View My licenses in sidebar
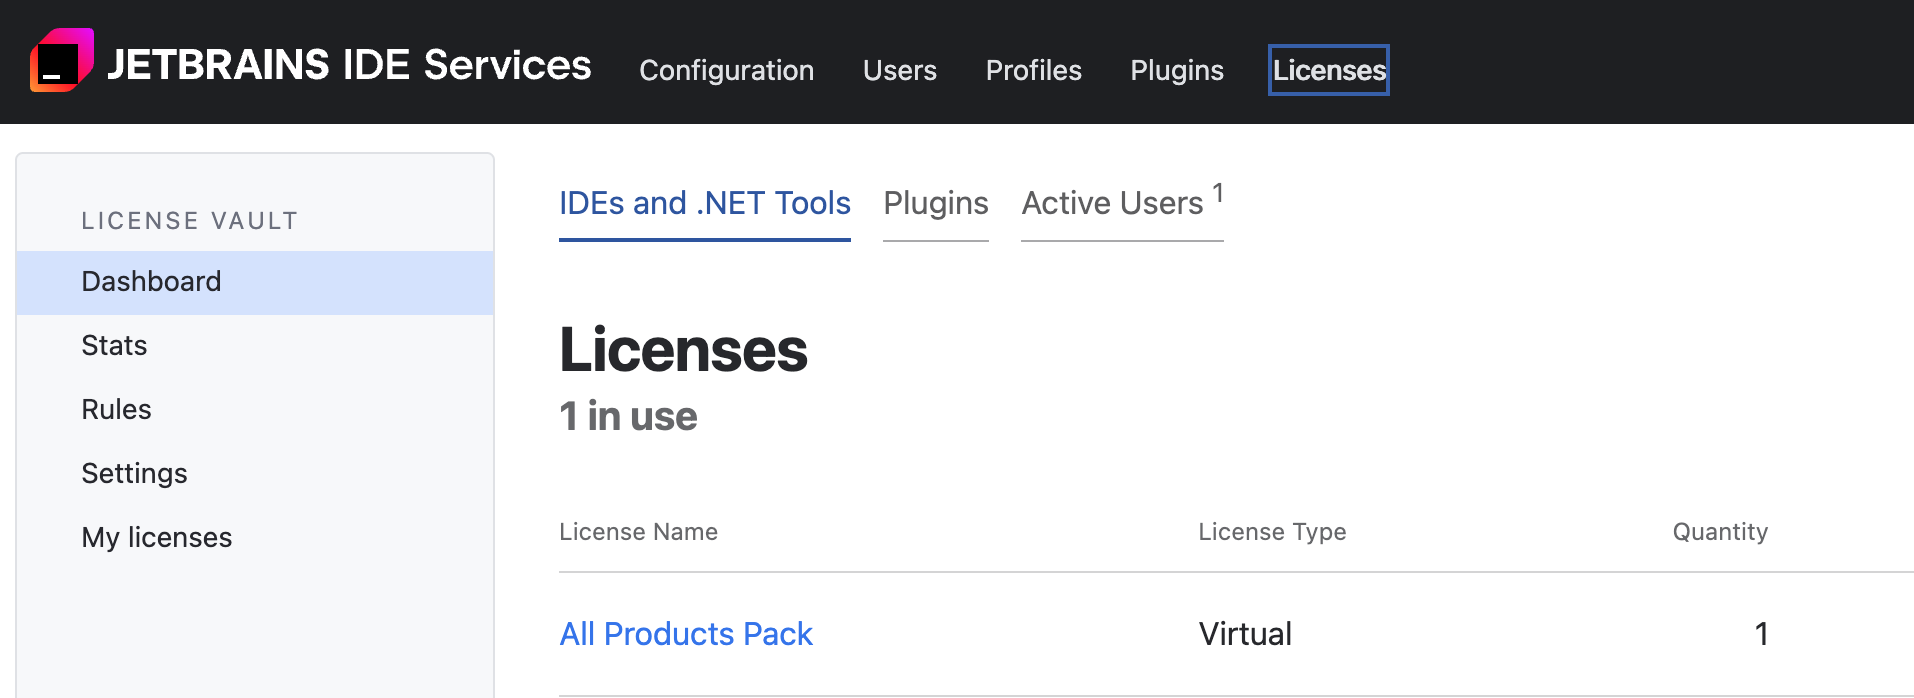Screen dimensions: 1914x698 point(255,538)
